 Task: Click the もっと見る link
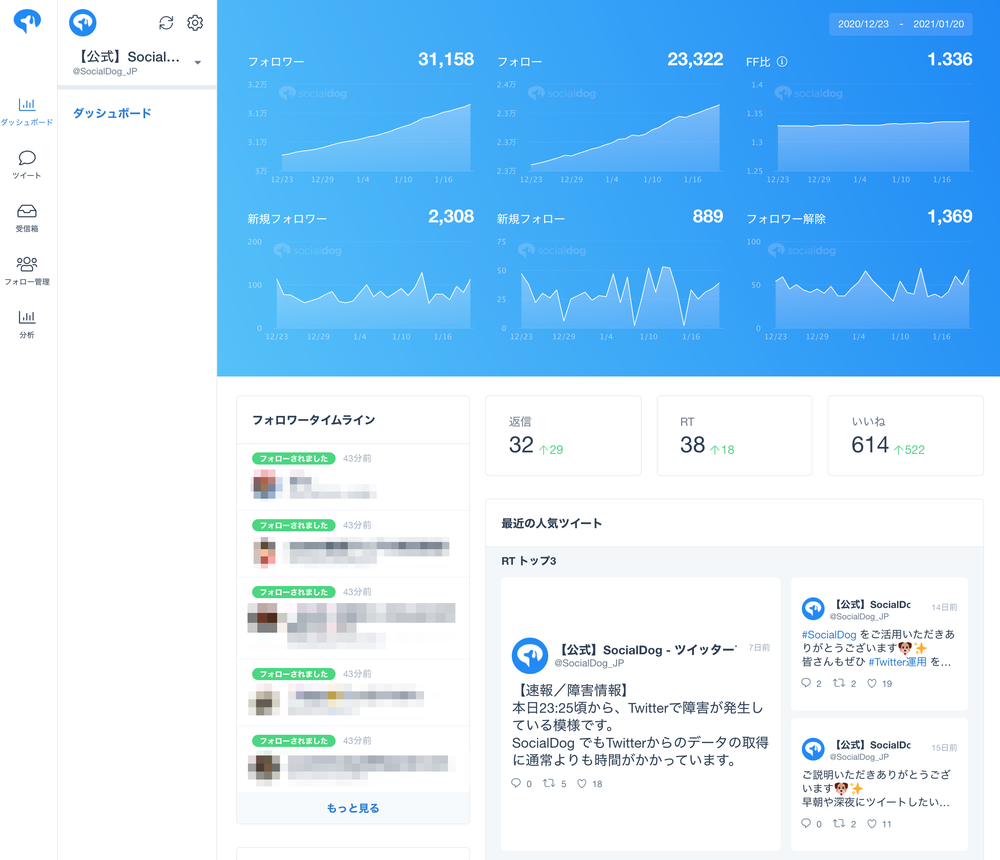pos(353,808)
